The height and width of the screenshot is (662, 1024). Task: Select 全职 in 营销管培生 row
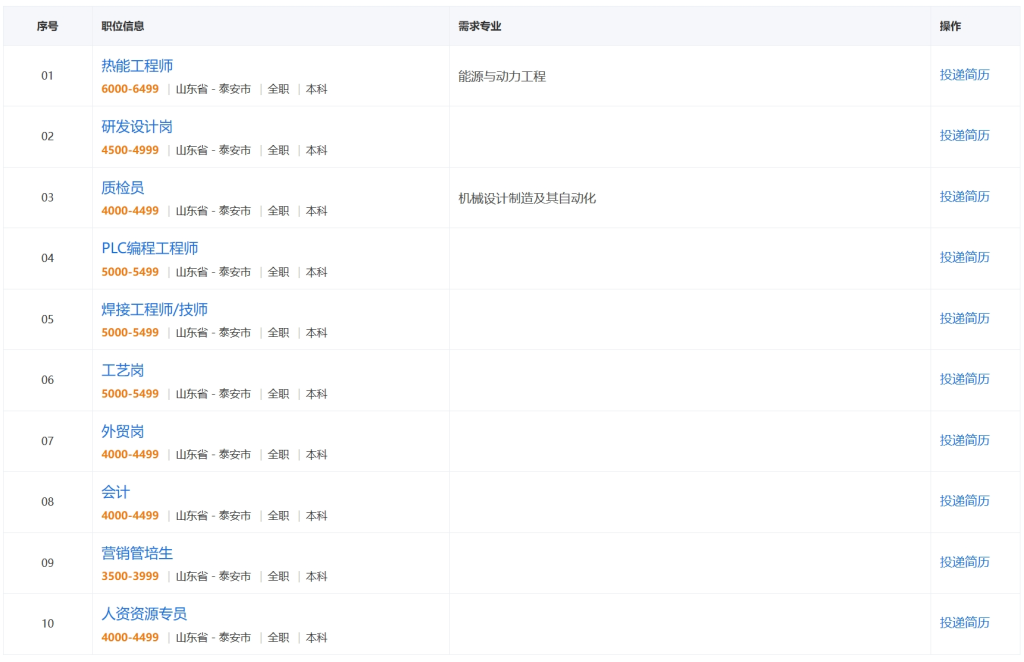tap(278, 576)
